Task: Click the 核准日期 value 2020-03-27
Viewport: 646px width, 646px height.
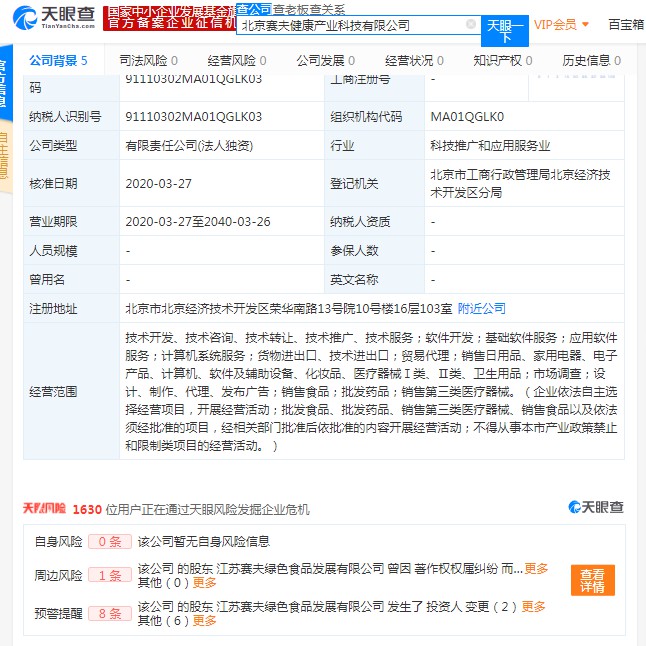Action: [x=159, y=183]
